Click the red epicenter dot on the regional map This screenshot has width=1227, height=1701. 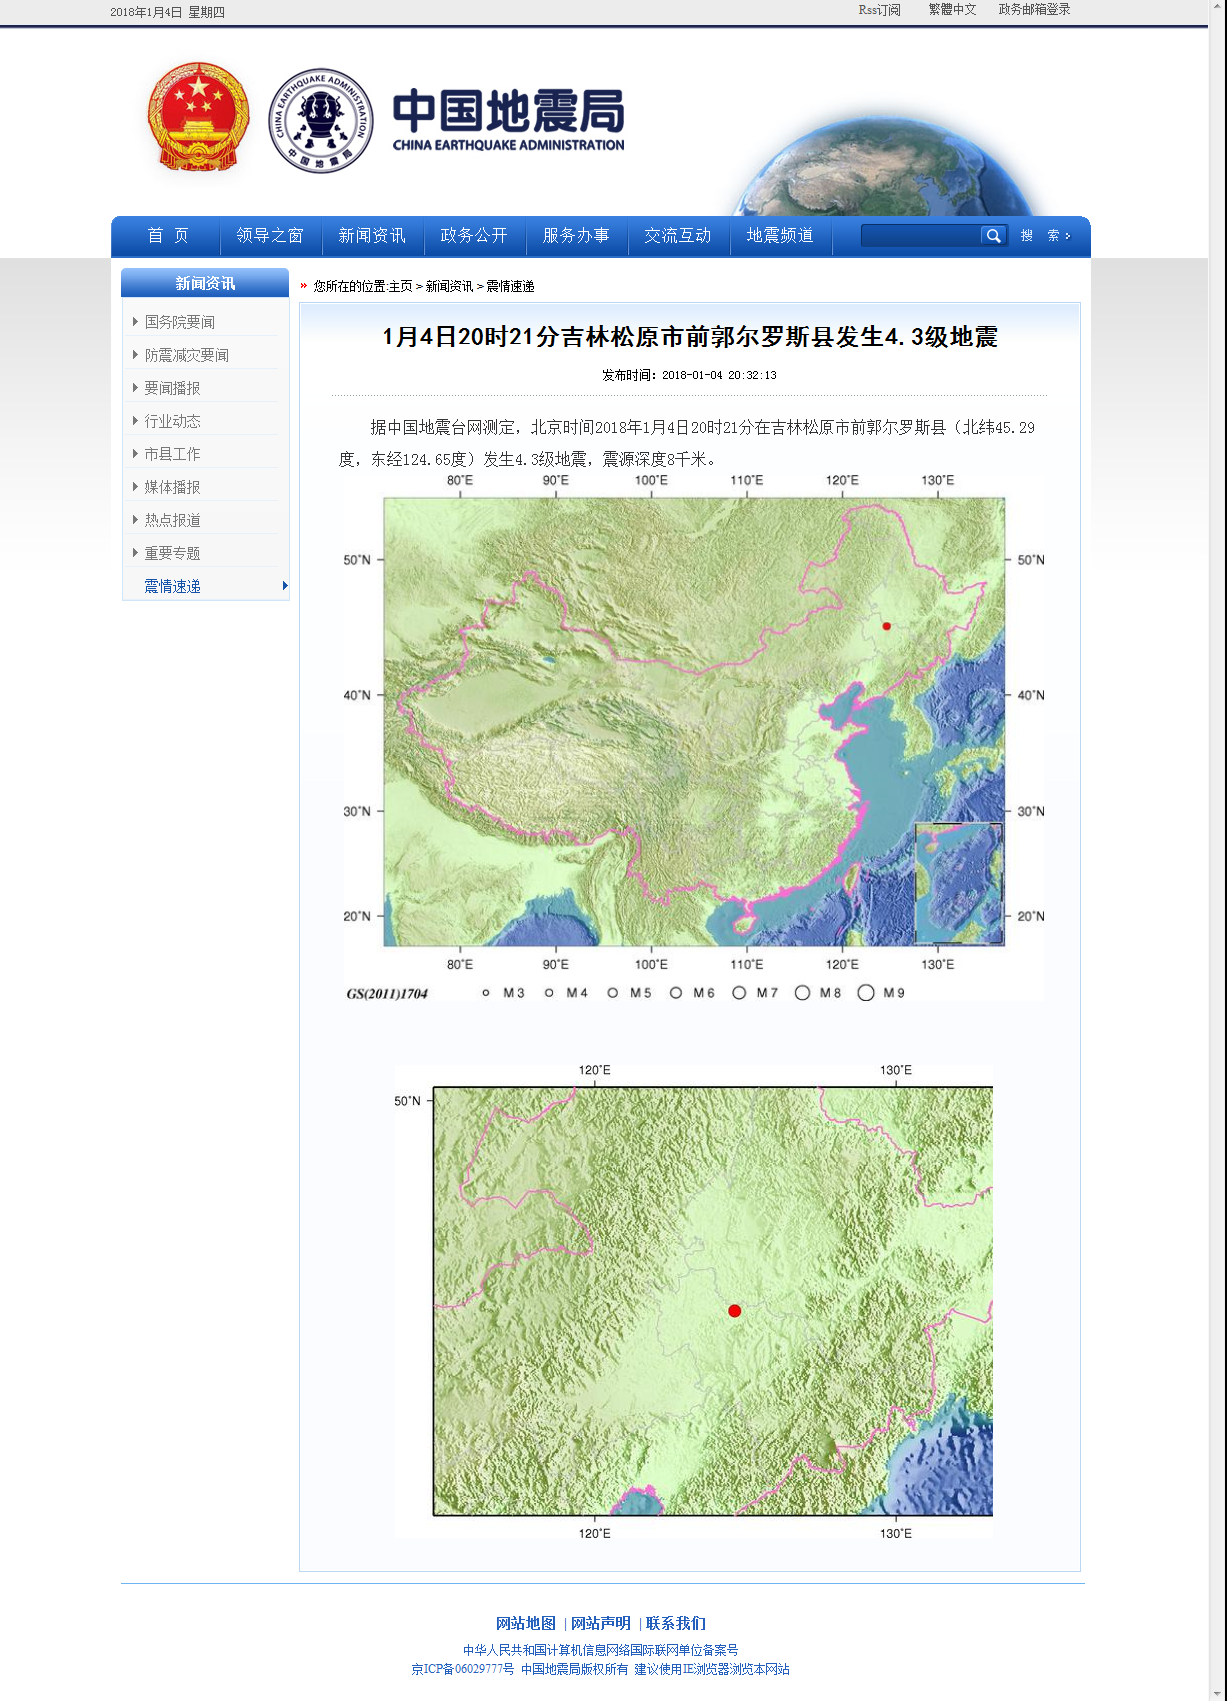point(734,1310)
